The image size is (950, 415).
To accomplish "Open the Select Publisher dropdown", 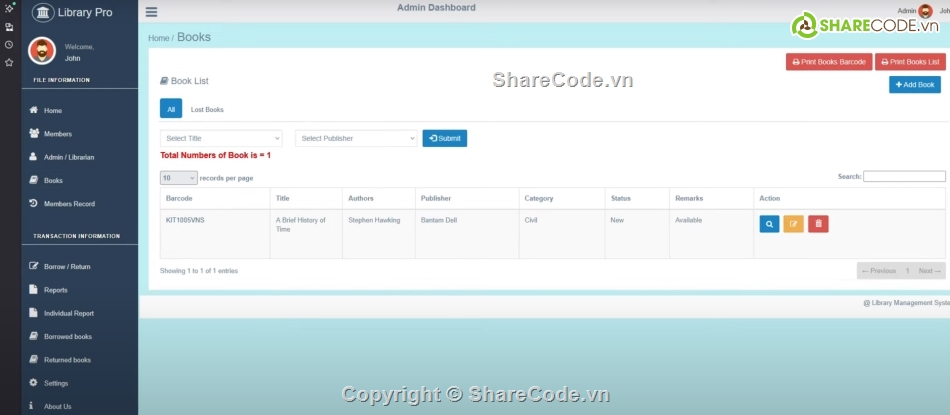I will point(356,139).
